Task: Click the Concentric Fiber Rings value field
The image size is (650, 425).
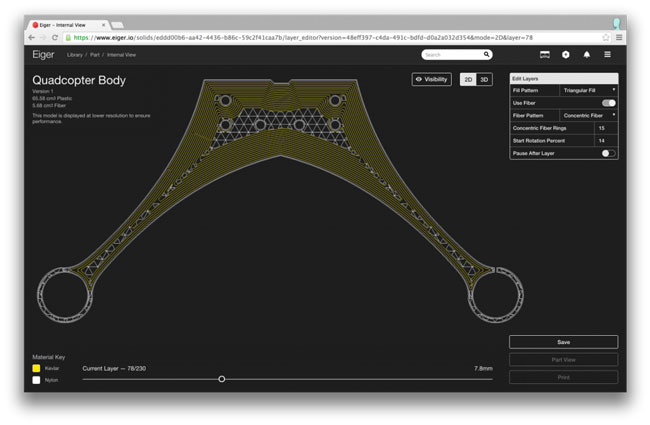Action: 606,128
